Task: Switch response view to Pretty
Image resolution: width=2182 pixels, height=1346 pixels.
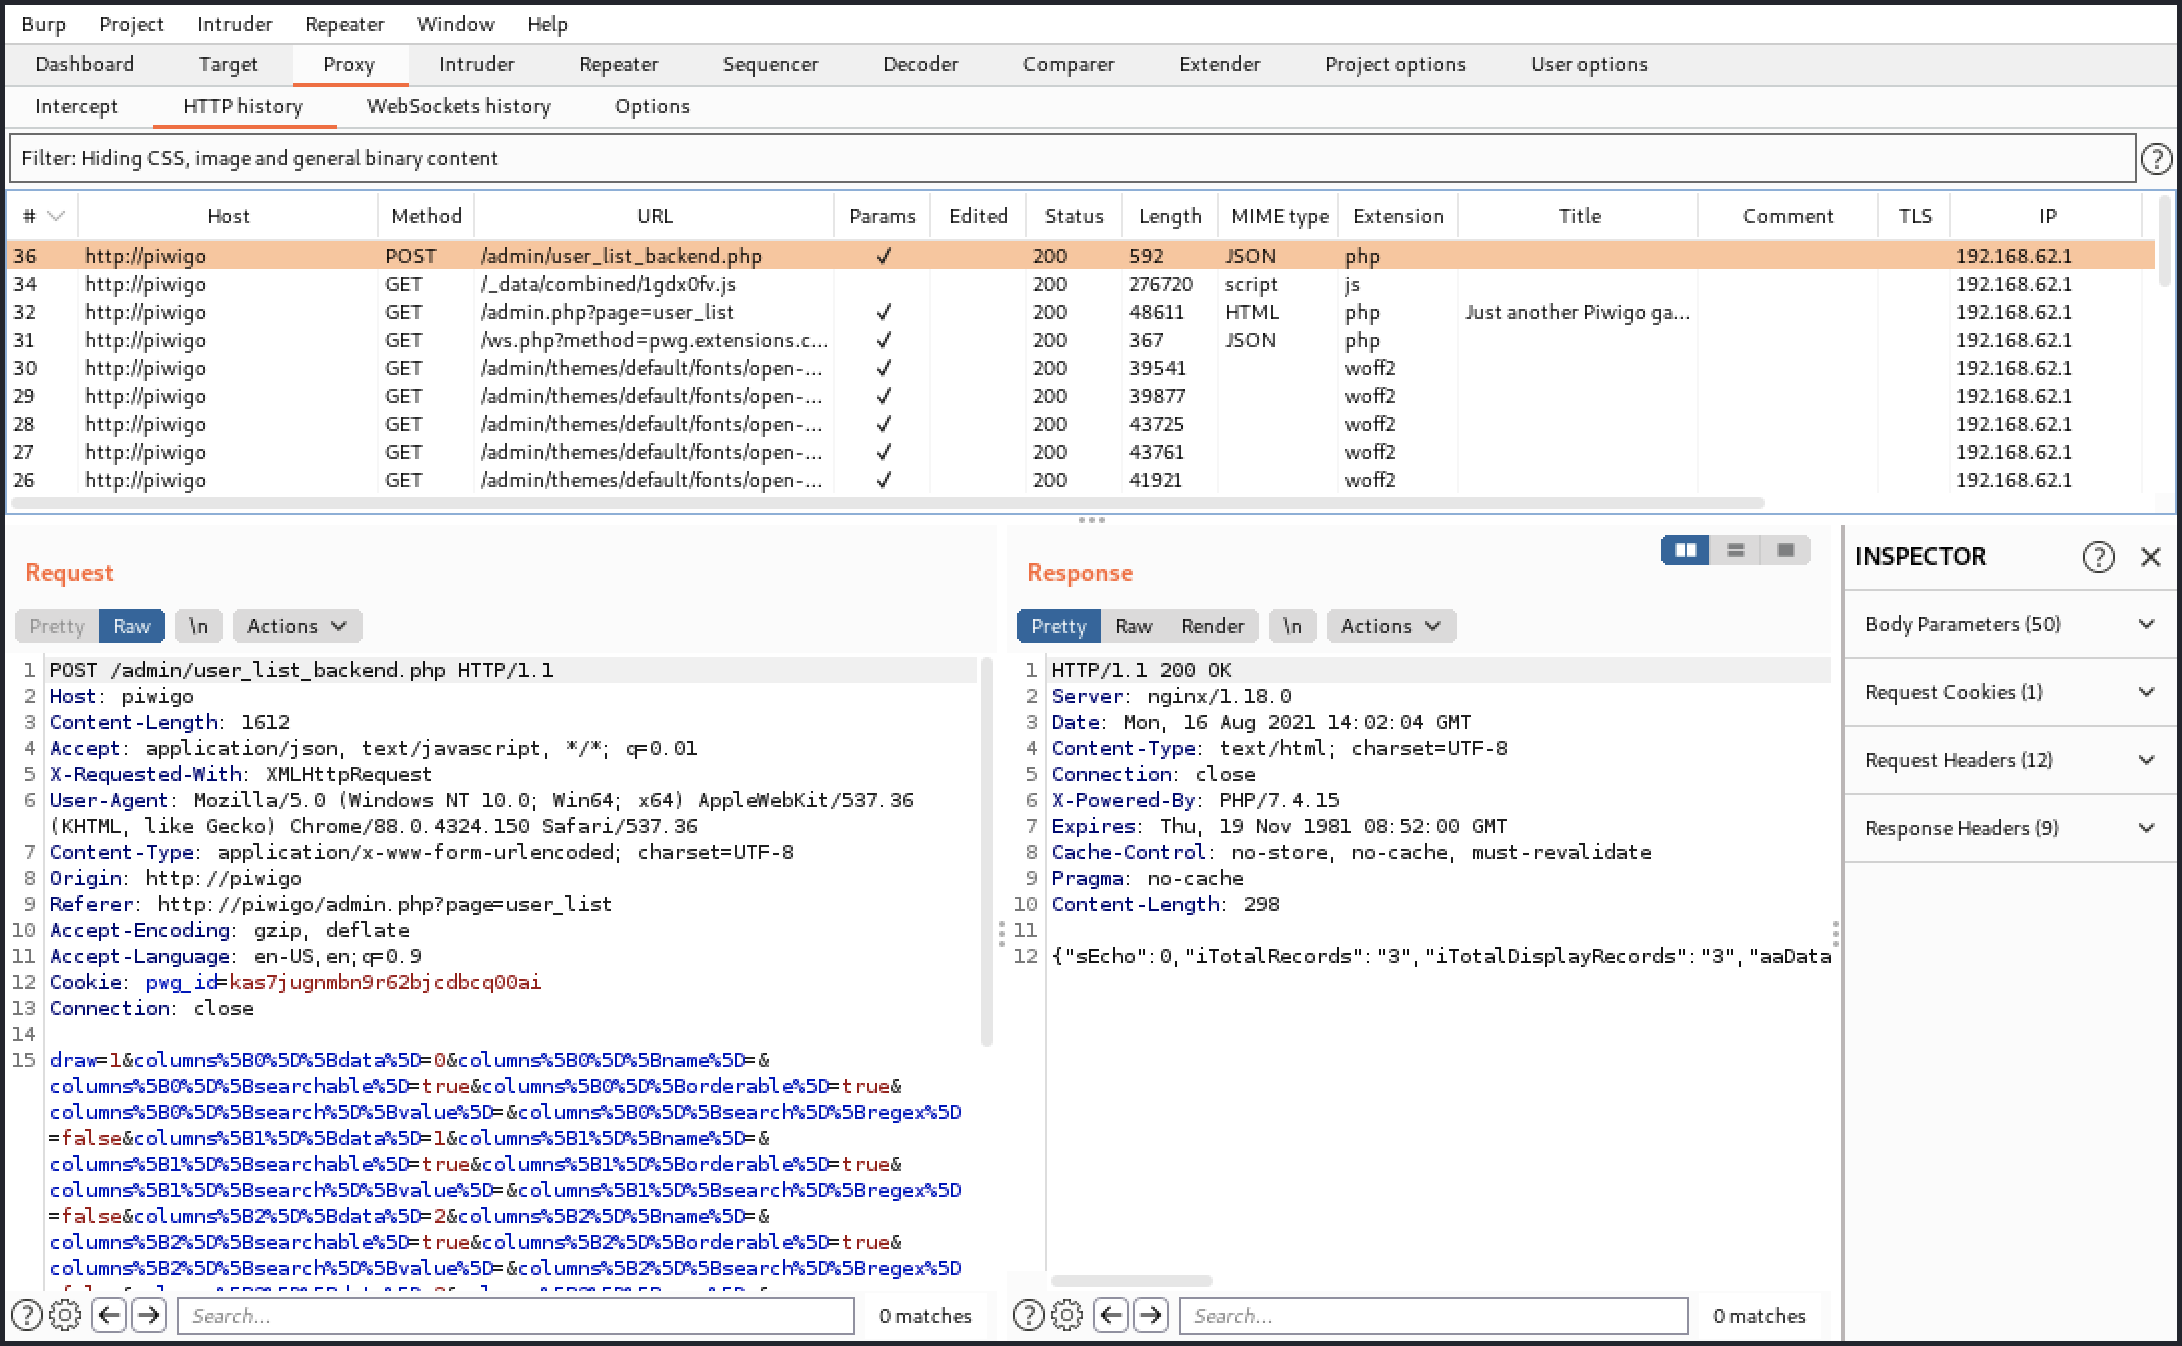Action: 1059,626
